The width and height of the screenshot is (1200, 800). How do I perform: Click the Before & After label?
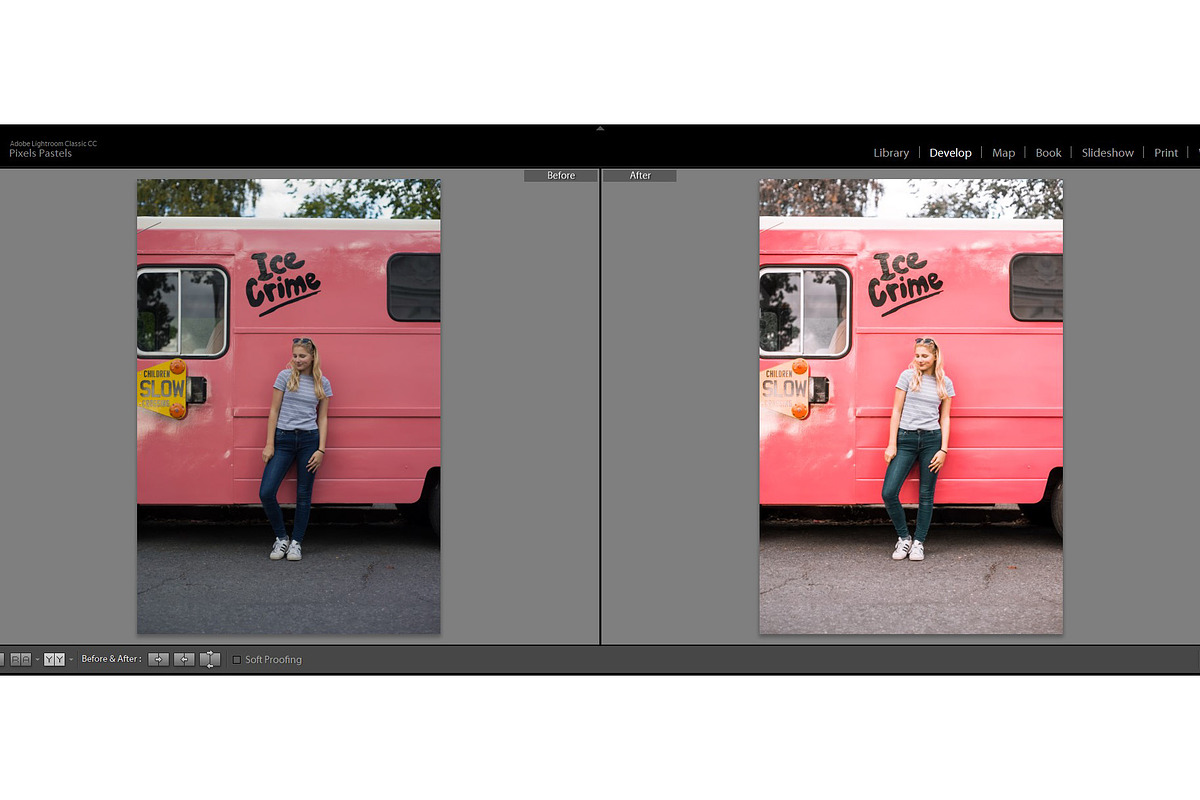coord(111,659)
